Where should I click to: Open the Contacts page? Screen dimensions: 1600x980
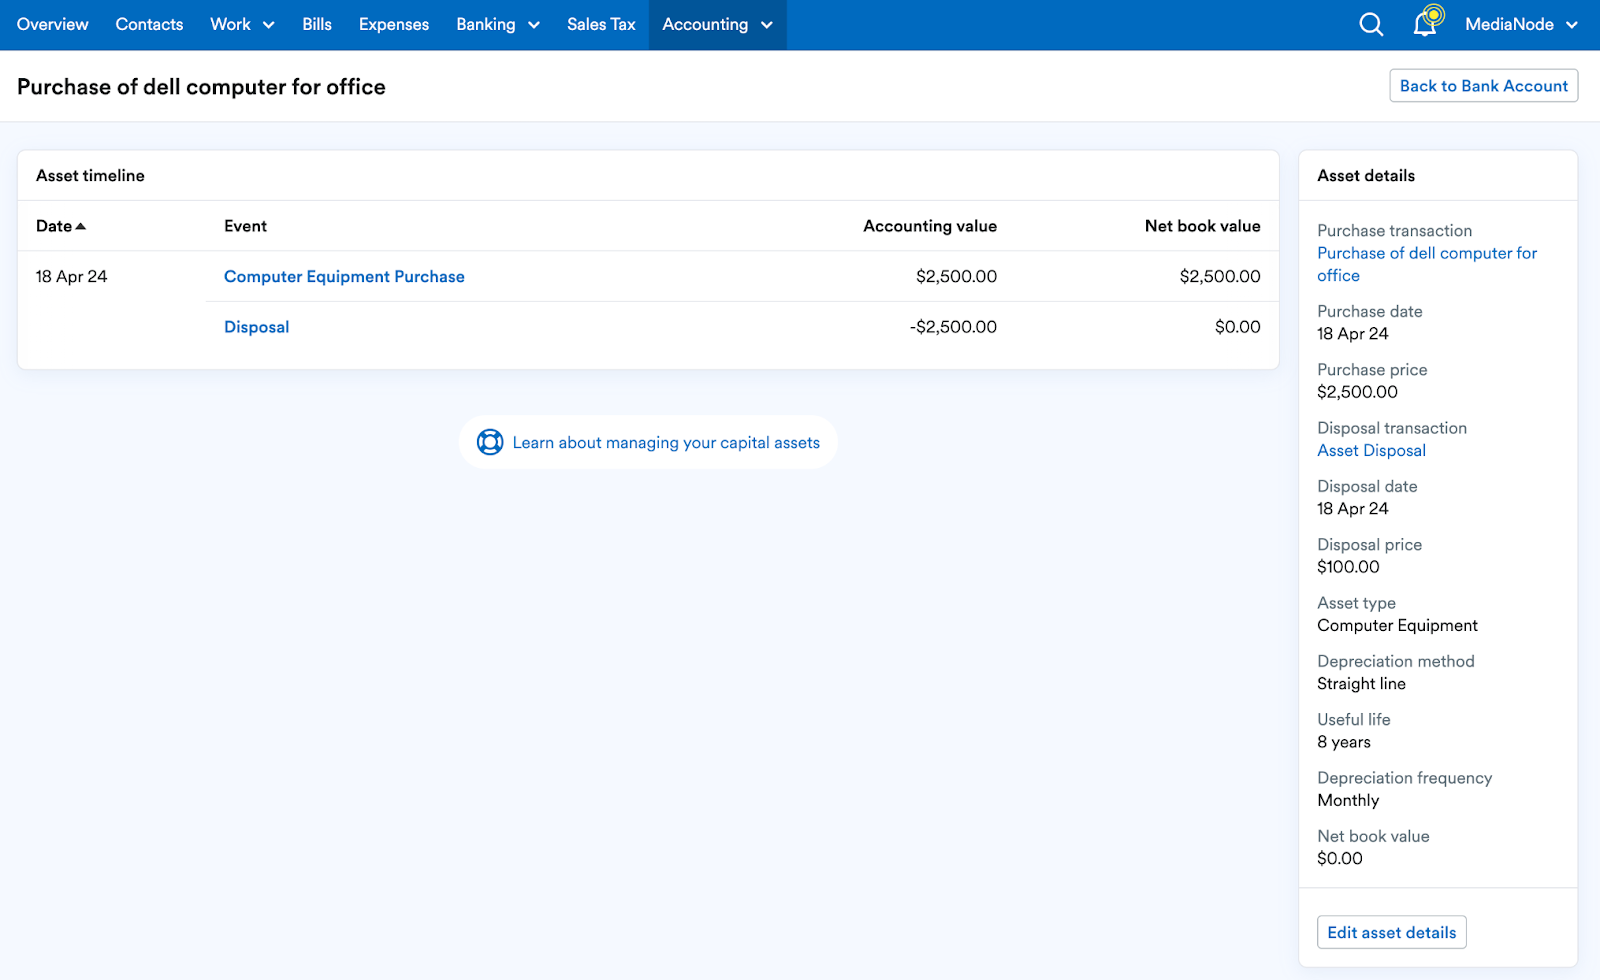click(x=148, y=24)
